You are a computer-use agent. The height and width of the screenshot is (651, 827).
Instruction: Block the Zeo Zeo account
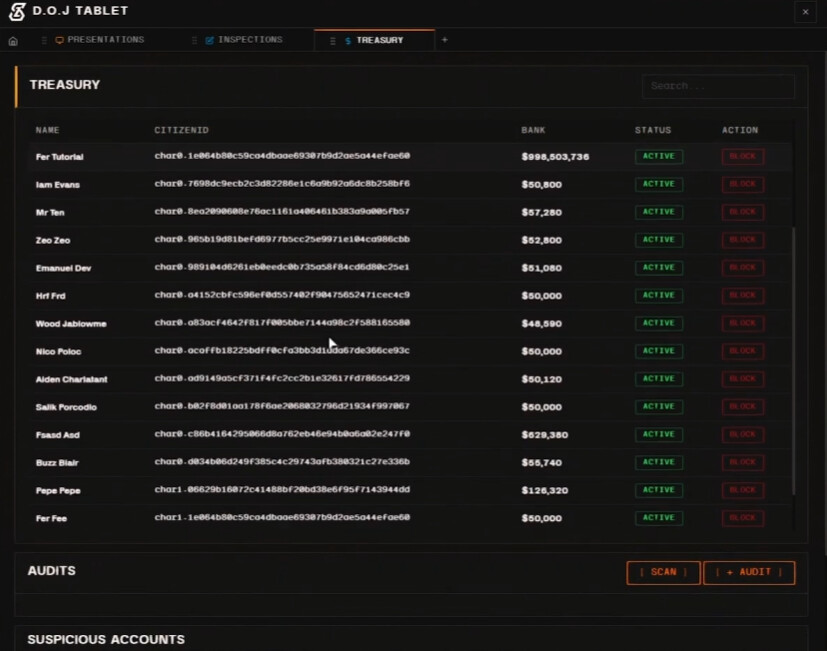tap(743, 240)
